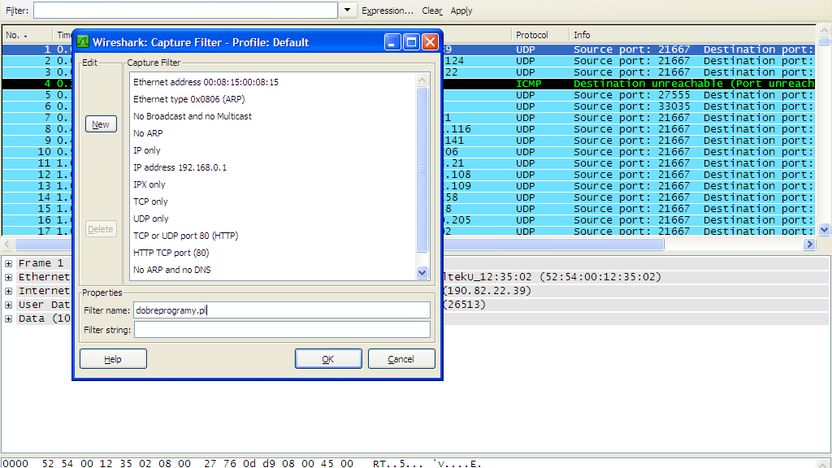The image size is (832, 468).
Task: Select packet with source port 27555
Action: (628, 95)
